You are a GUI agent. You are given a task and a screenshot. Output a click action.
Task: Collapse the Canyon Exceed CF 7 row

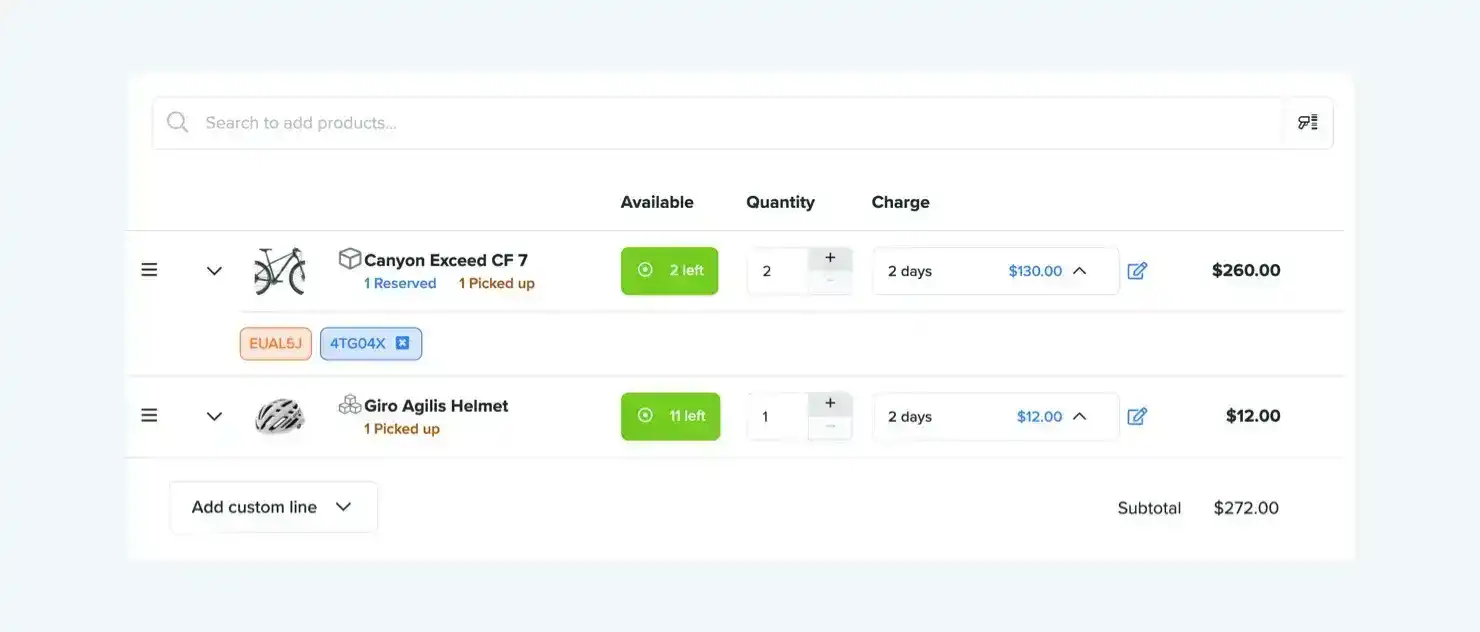214,271
